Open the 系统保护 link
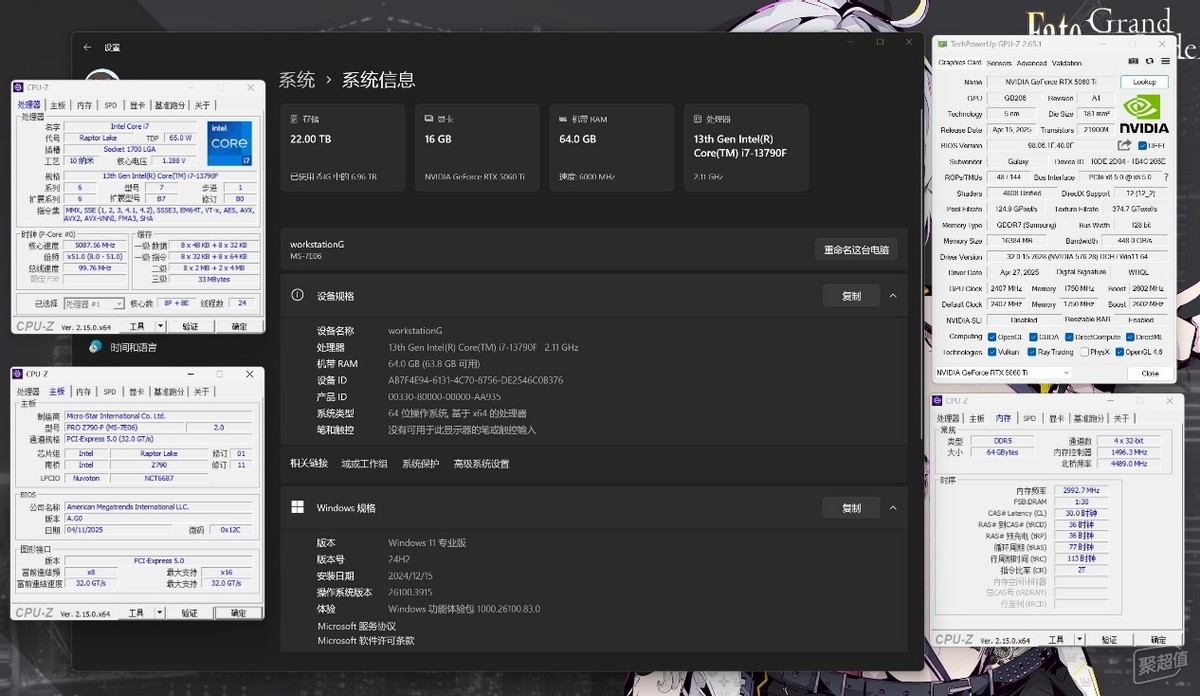Viewport: 1200px width, 696px height. [420, 464]
